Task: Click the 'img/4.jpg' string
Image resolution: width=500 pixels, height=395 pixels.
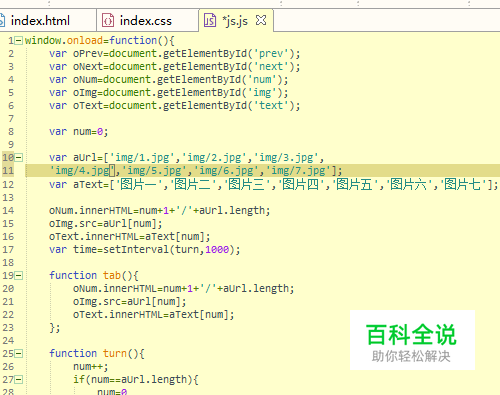Action: tap(82, 171)
